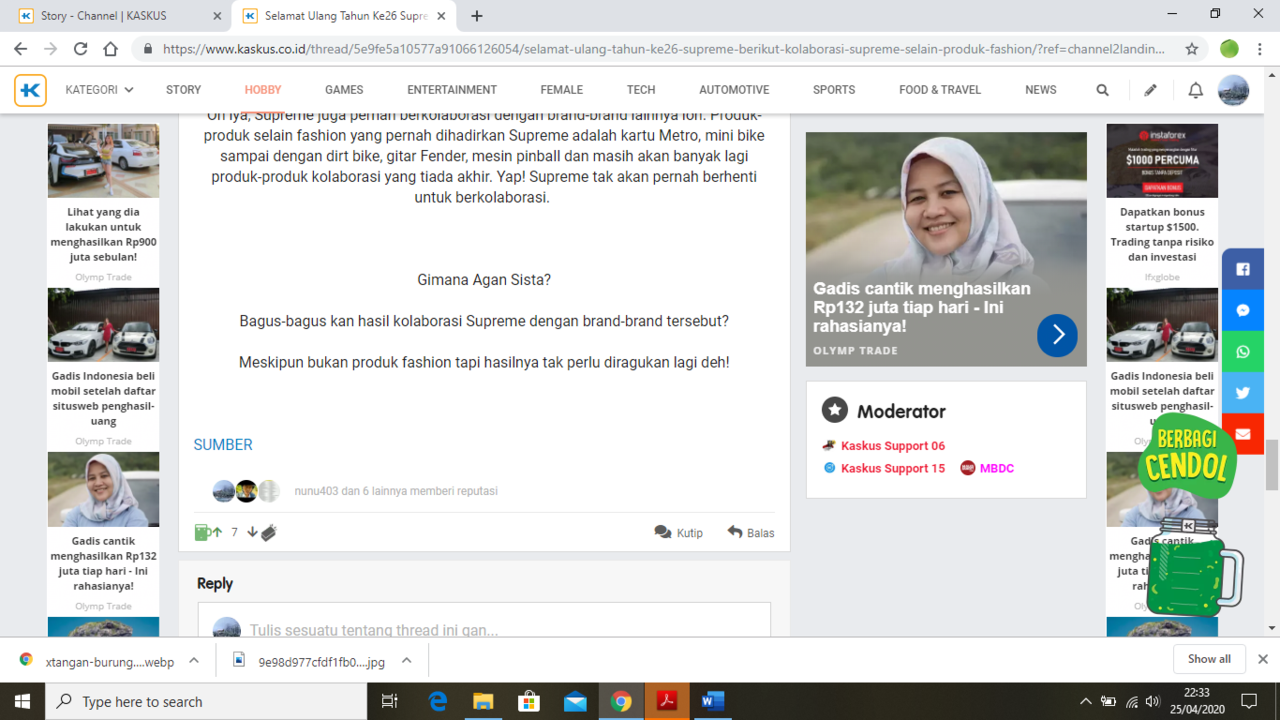The height and width of the screenshot is (720, 1280).
Task: Open the FEMALE menu
Action: (x=562, y=90)
